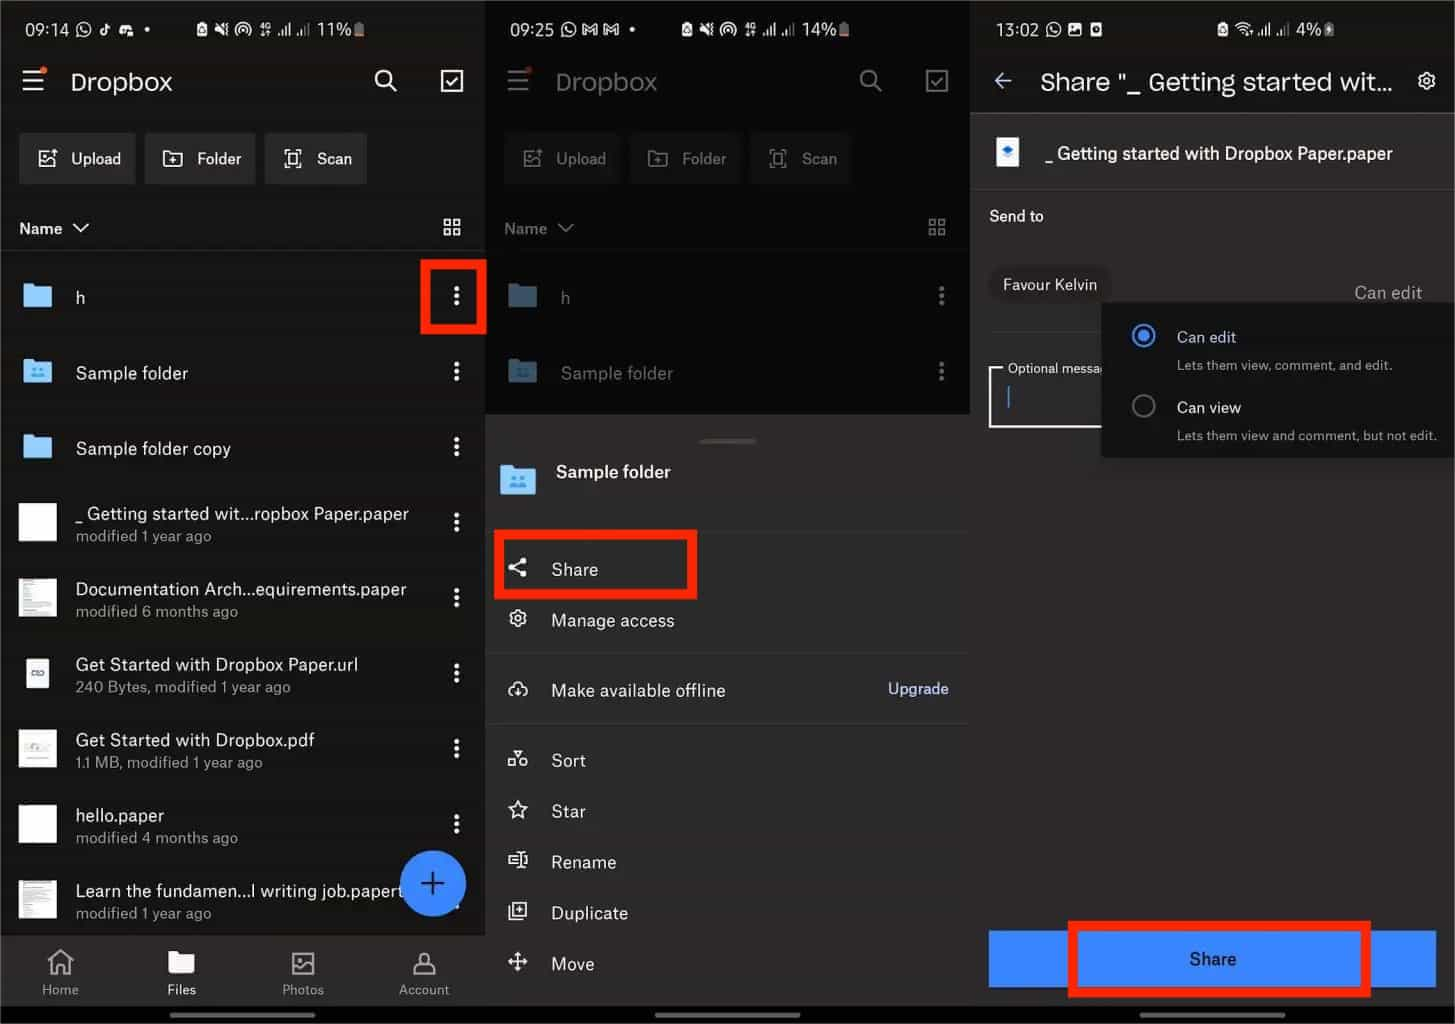Open Account tab in bottom navigation

[x=424, y=972]
